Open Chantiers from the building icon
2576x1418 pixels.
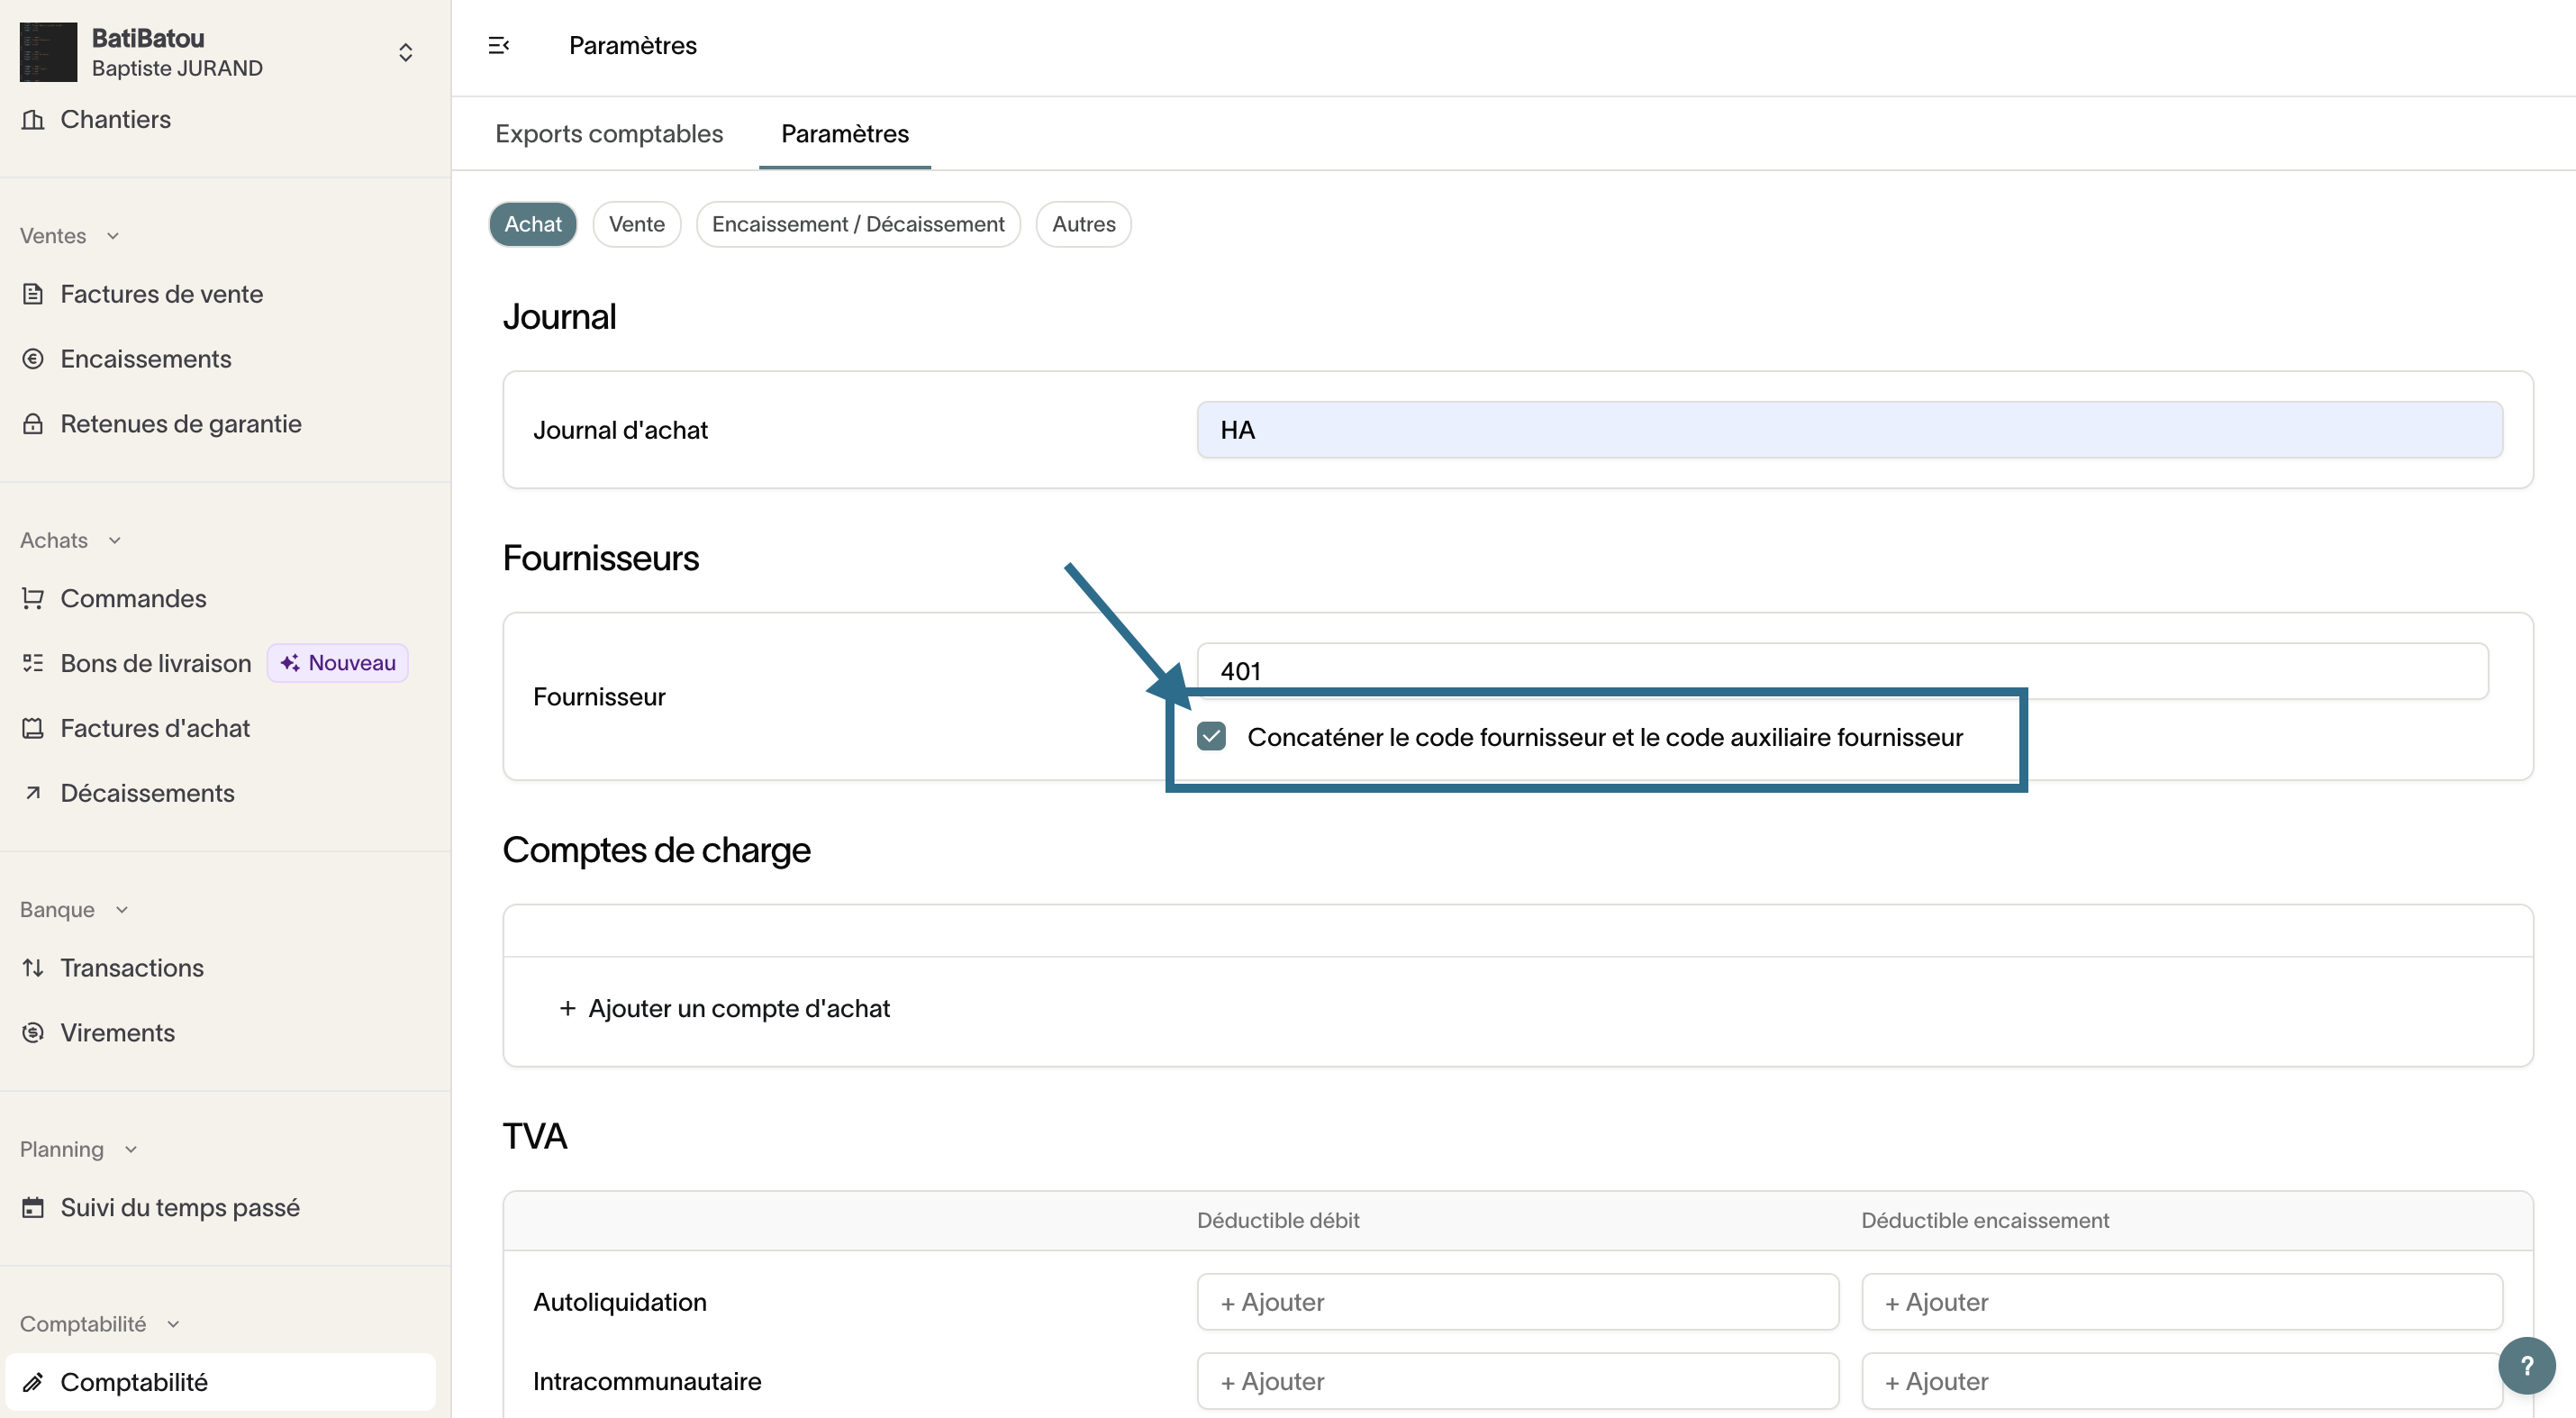pyautogui.click(x=33, y=119)
